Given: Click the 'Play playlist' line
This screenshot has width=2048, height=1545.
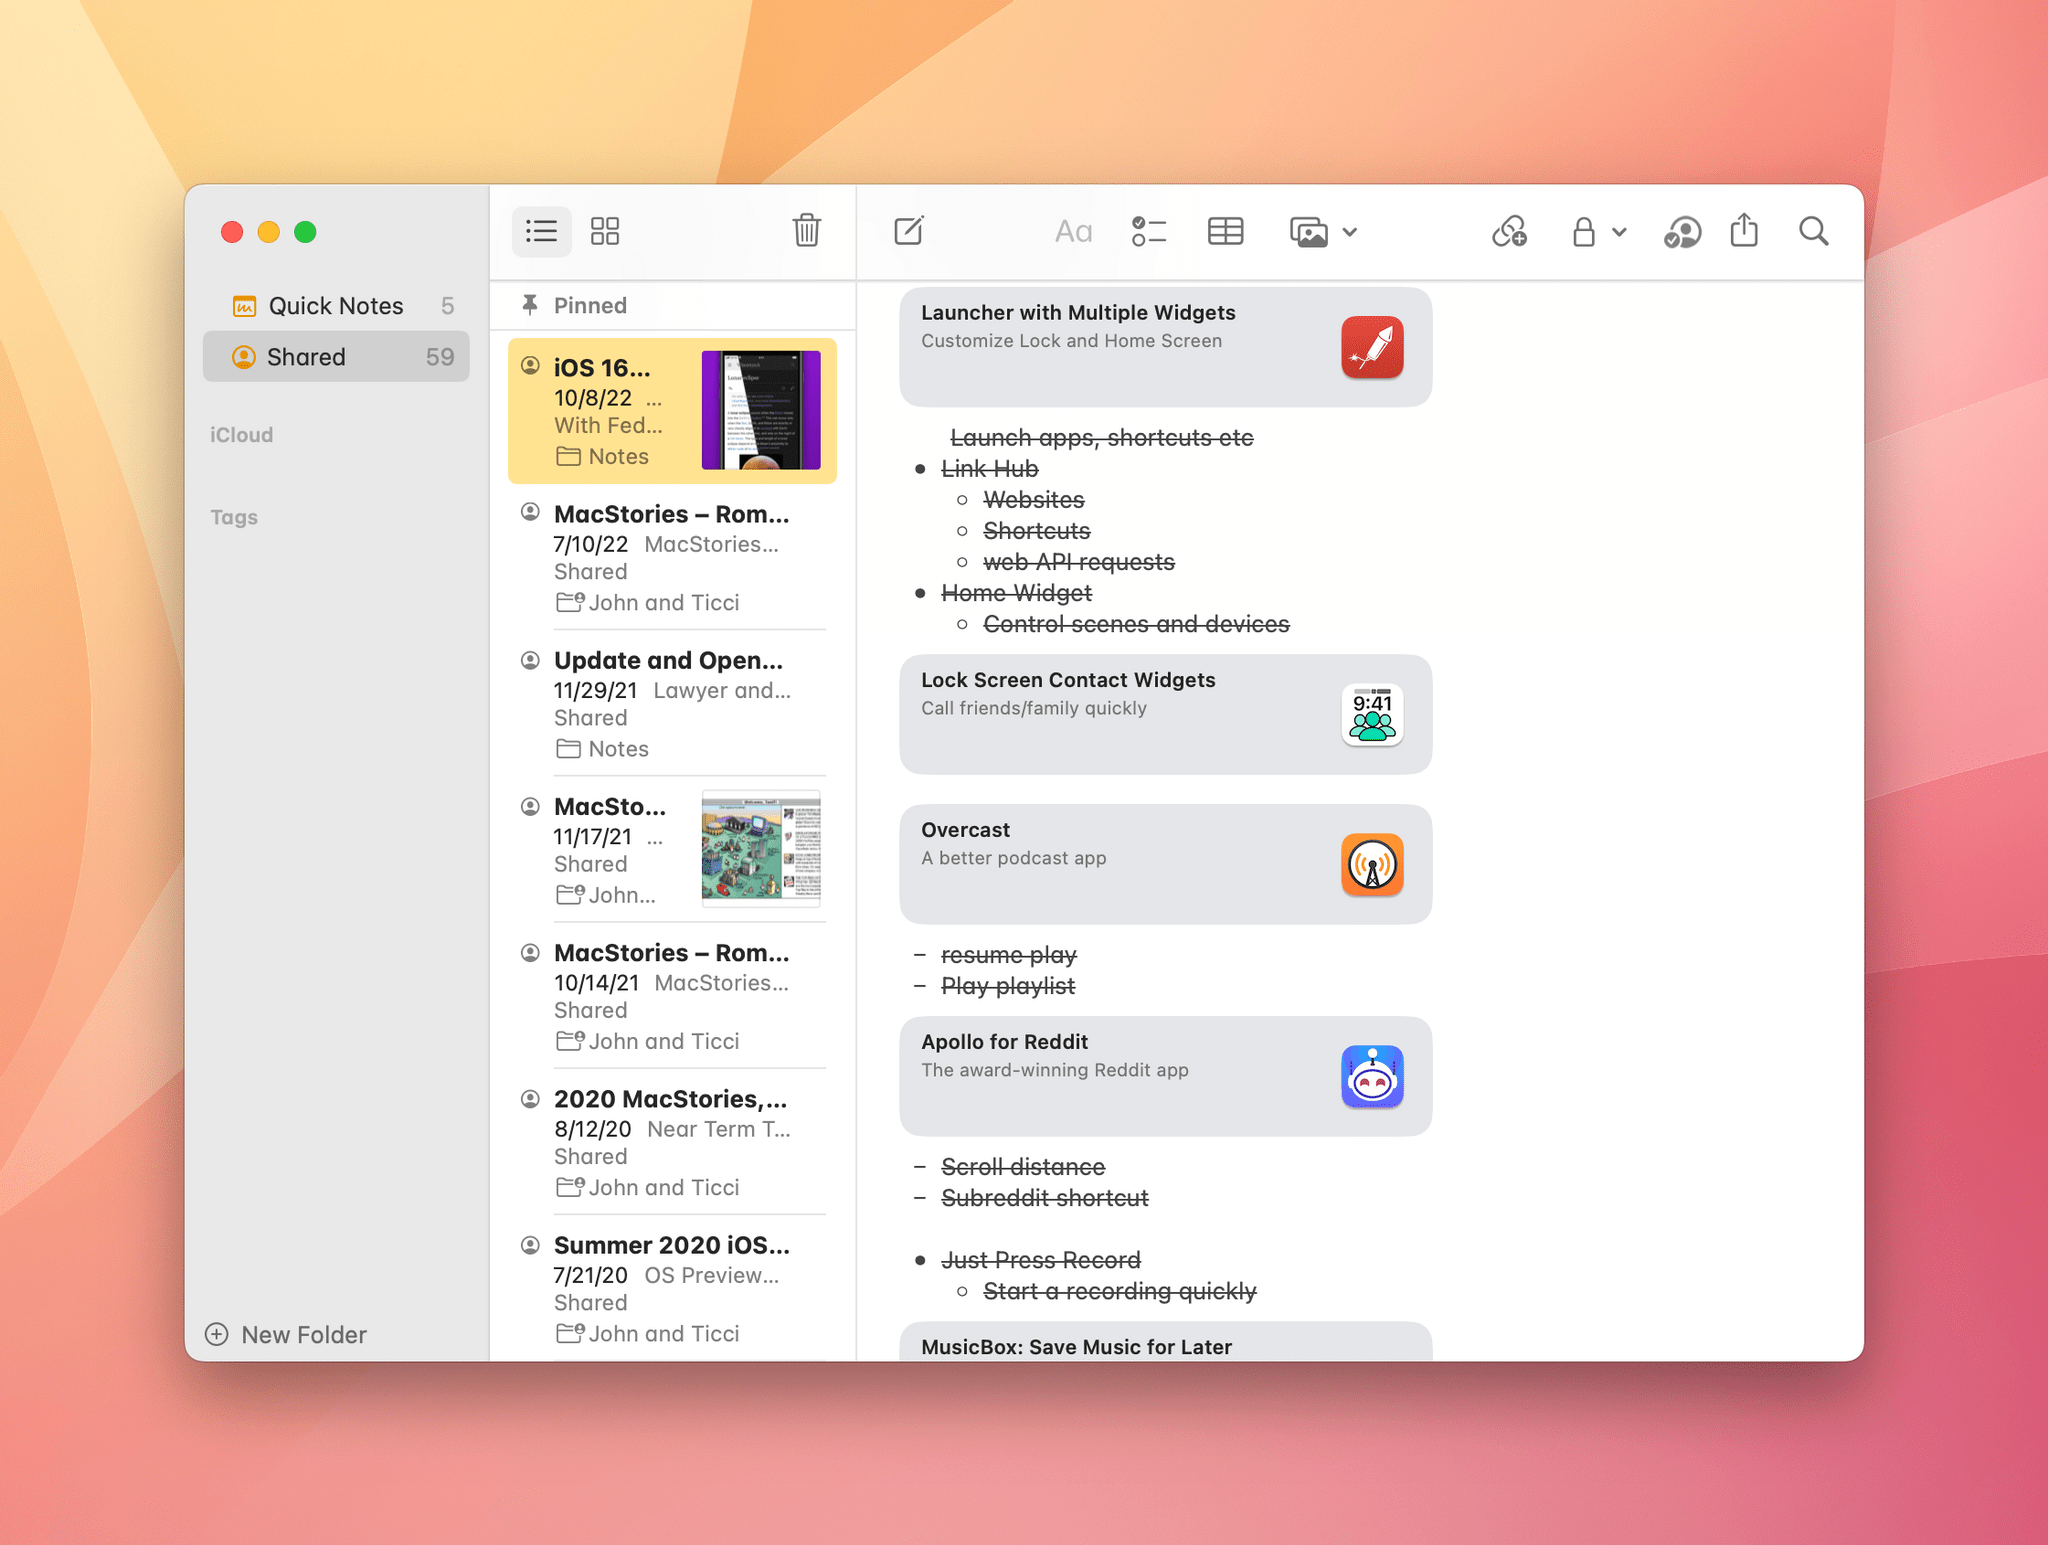Looking at the screenshot, I should pos(1007,986).
